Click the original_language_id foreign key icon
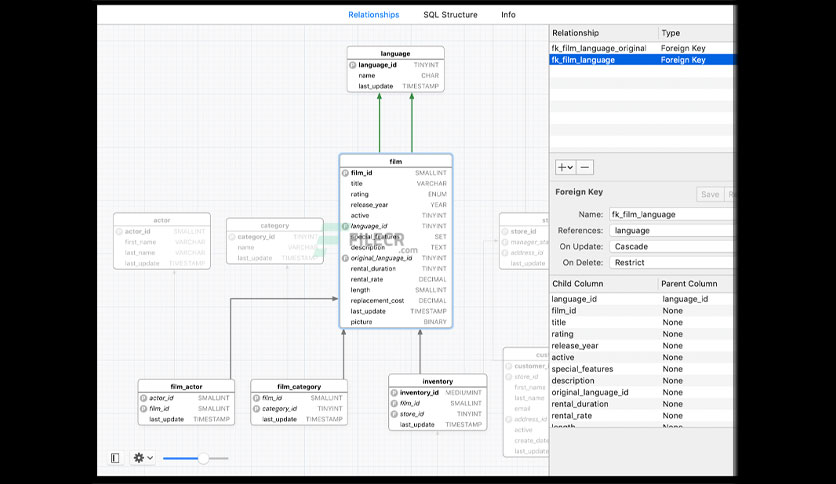The image size is (836, 484). (345, 258)
